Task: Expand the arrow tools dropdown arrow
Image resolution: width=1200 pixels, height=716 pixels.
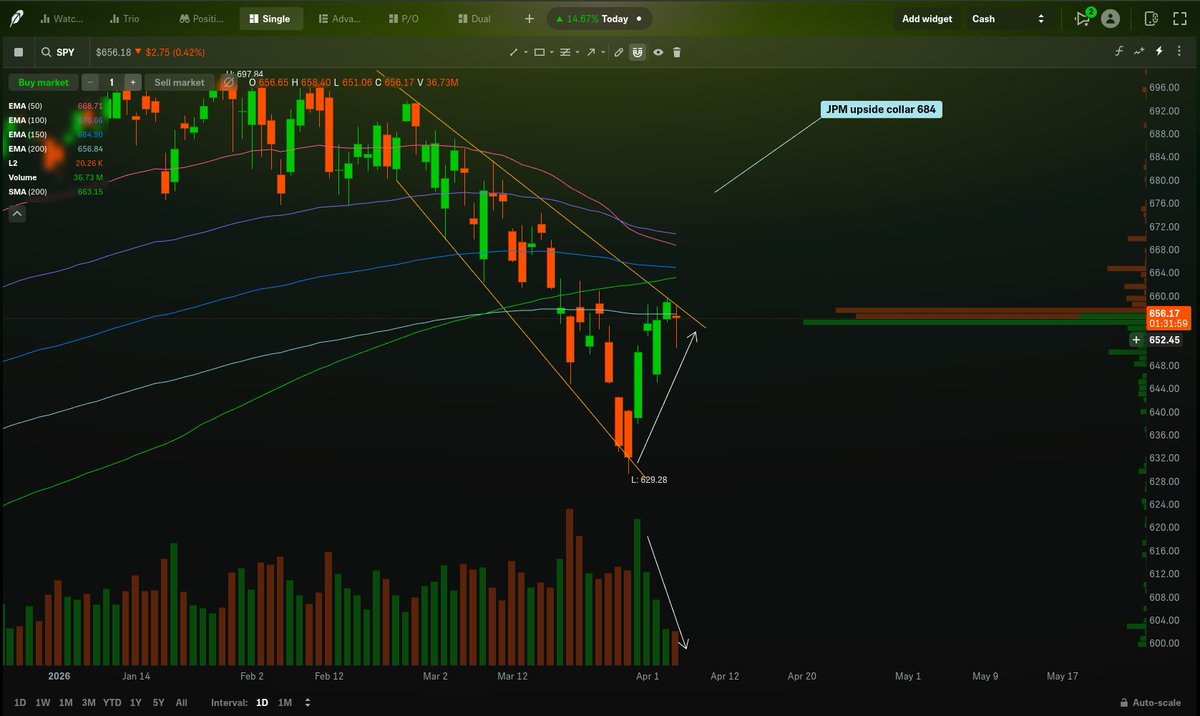Action: [x=603, y=52]
